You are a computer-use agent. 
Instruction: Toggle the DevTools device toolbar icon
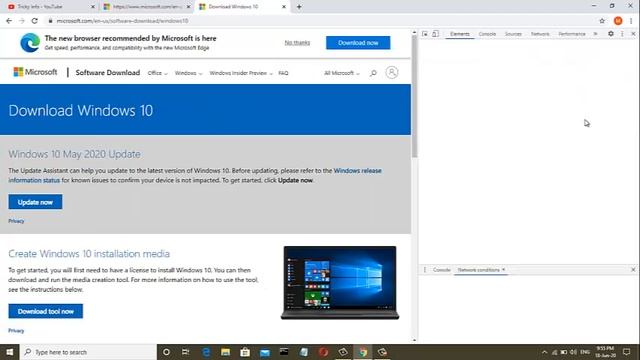pyautogui.click(x=436, y=34)
